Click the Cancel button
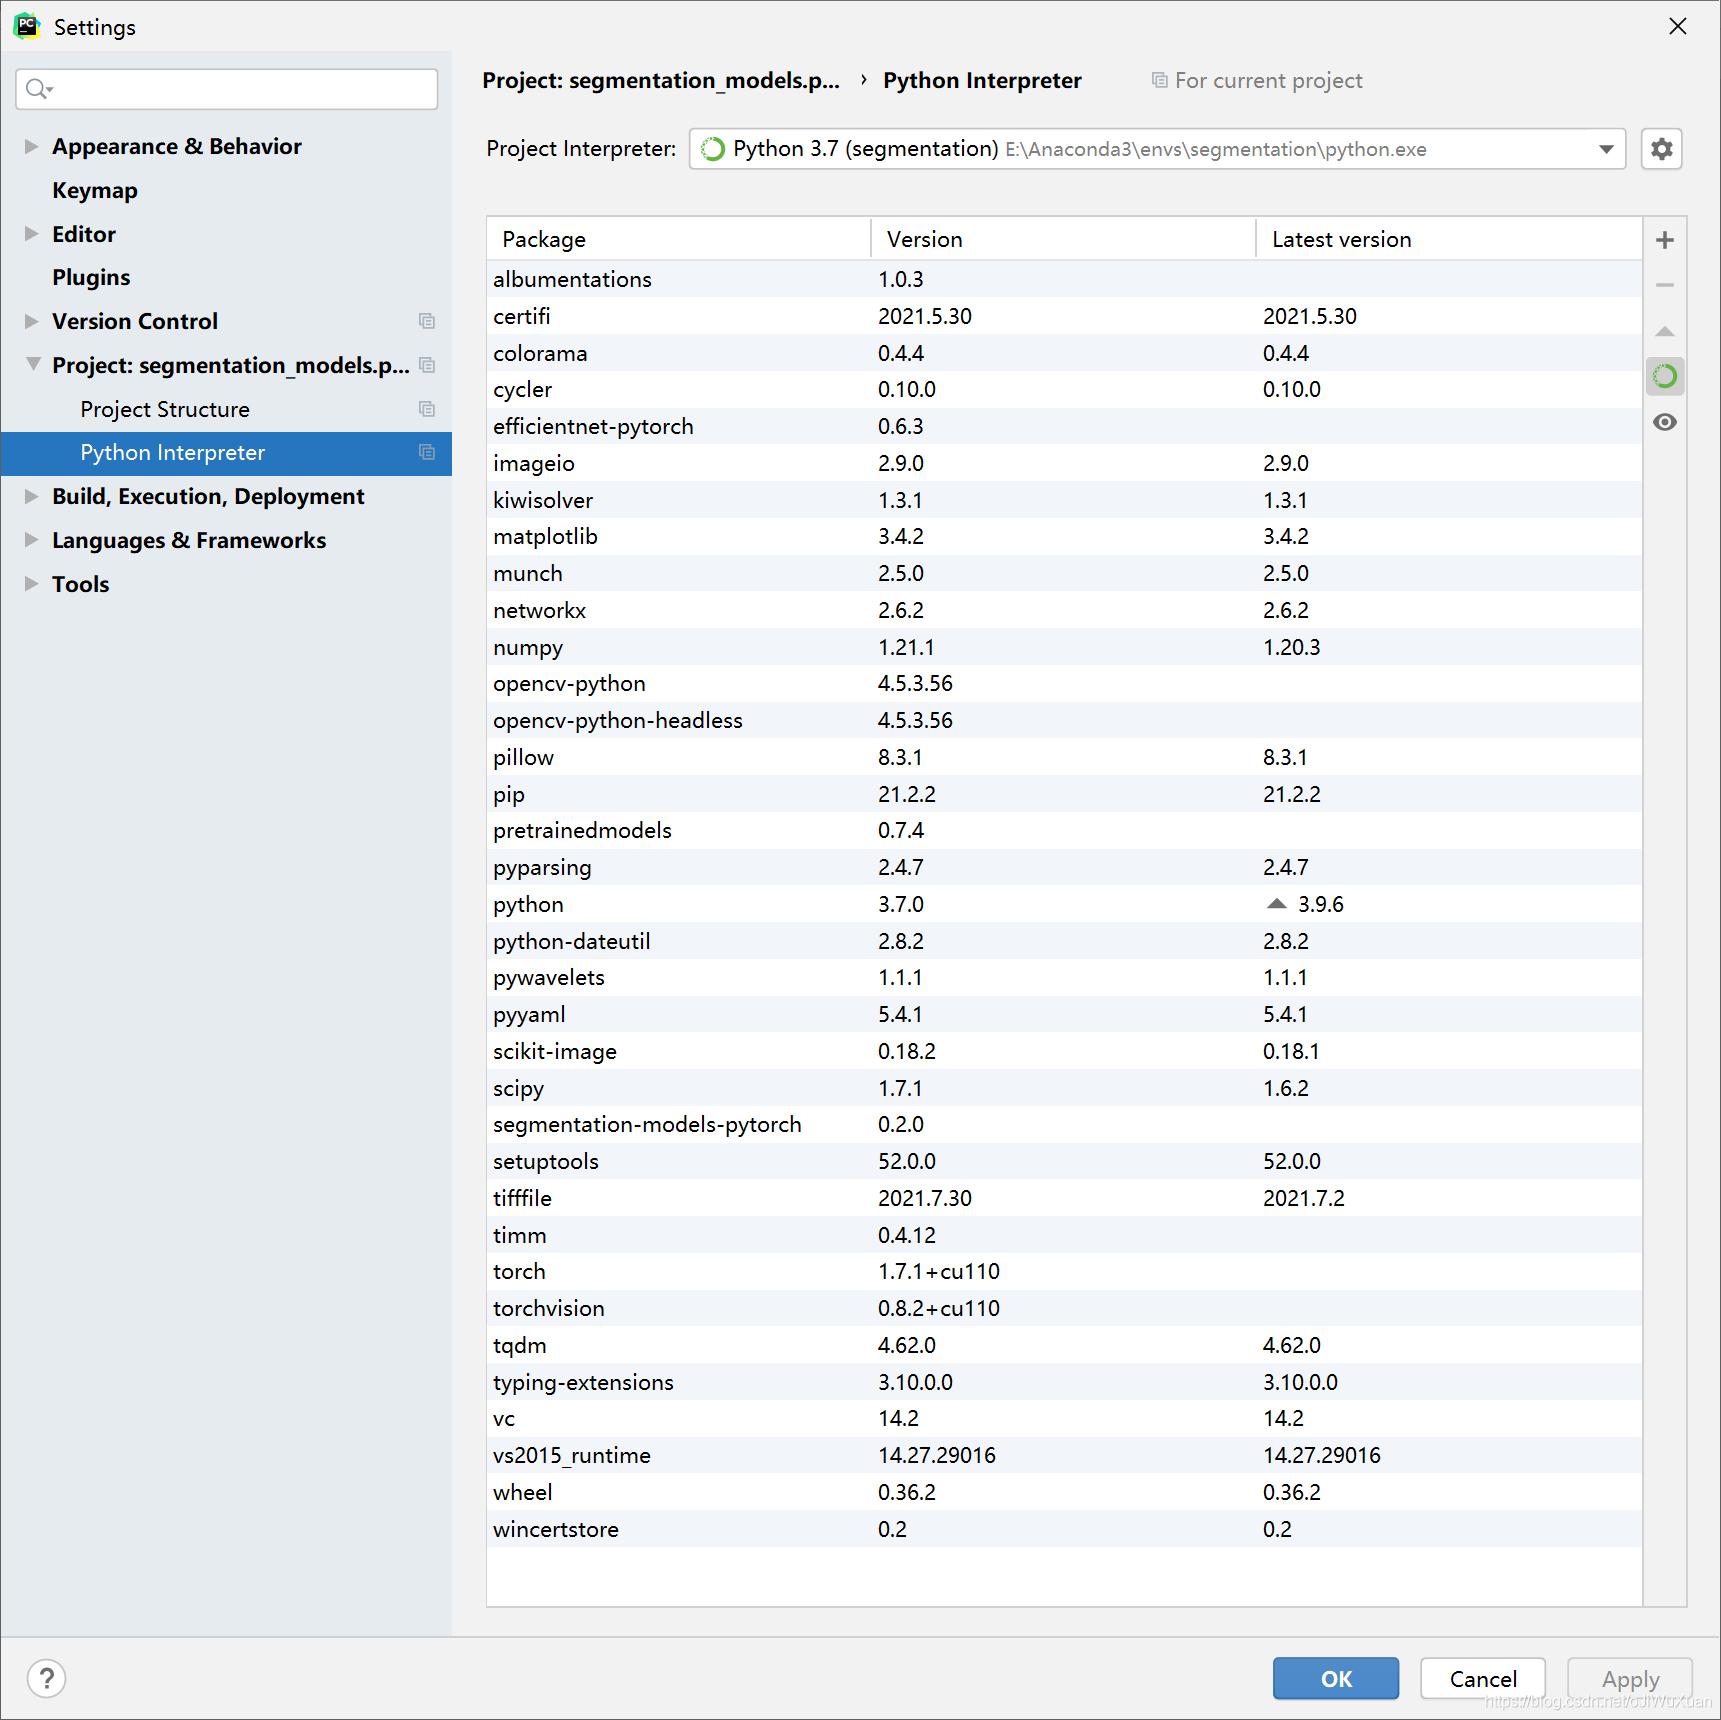The height and width of the screenshot is (1720, 1721). (1483, 1678)
